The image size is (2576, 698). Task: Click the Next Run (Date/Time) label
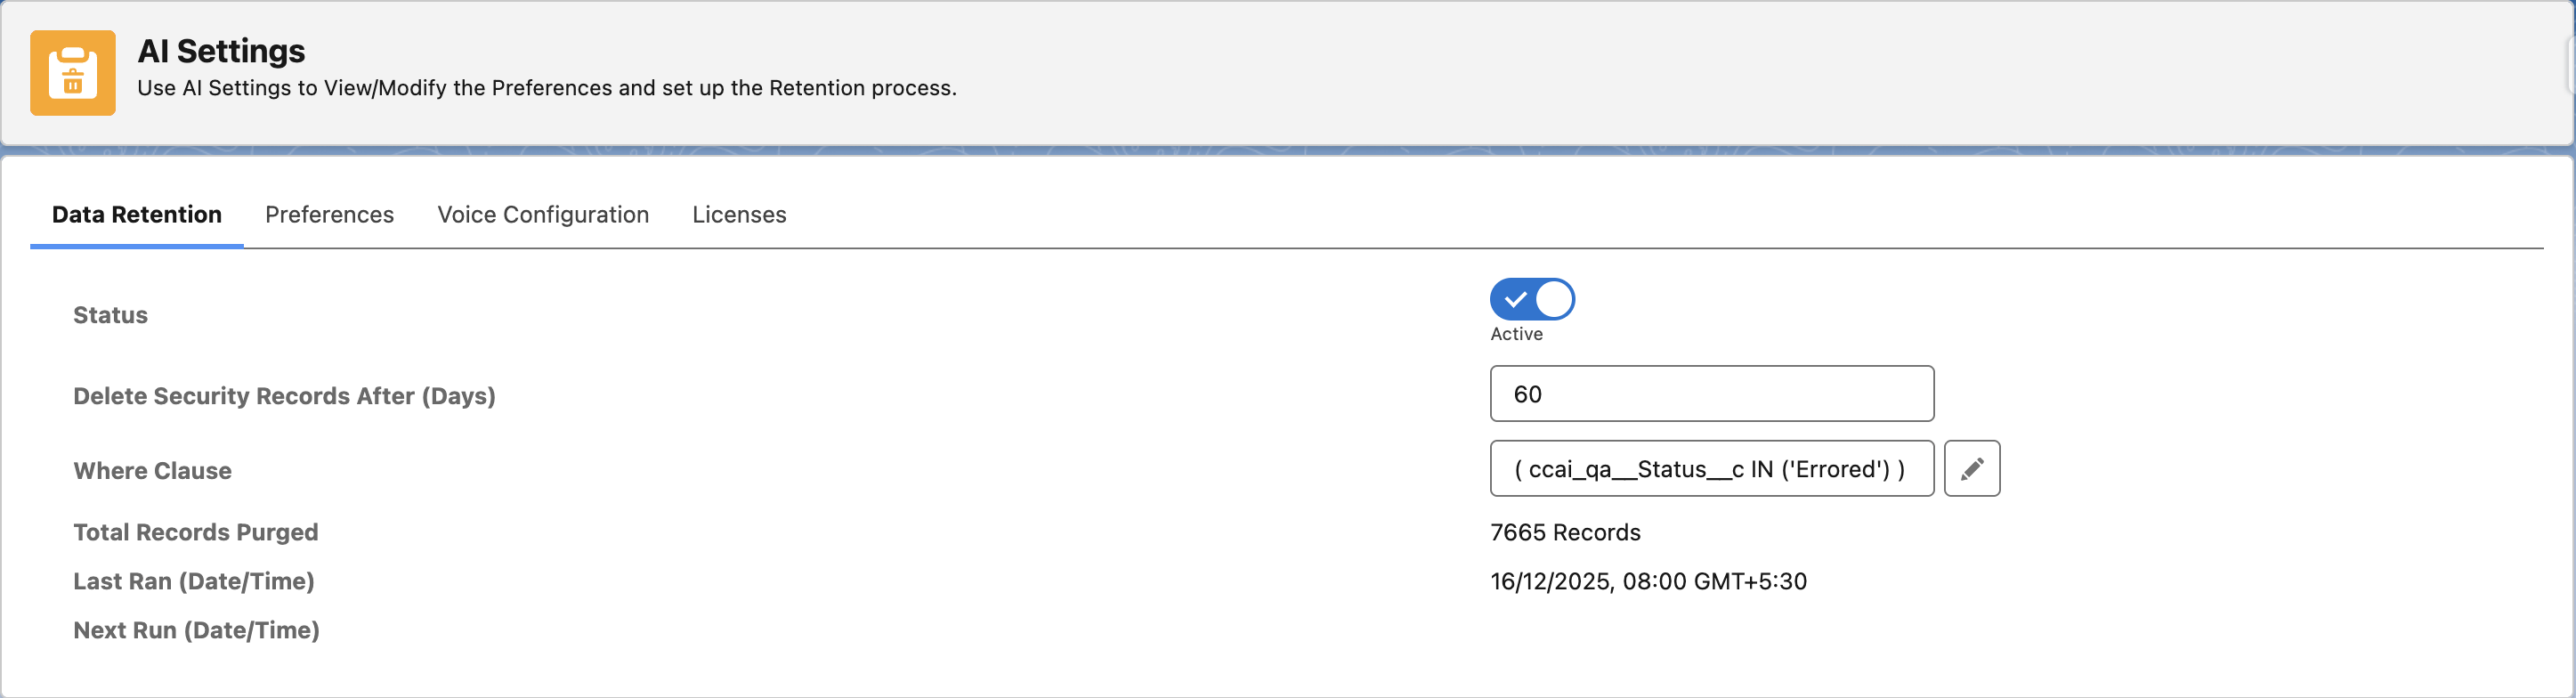[x=196, y=630]
